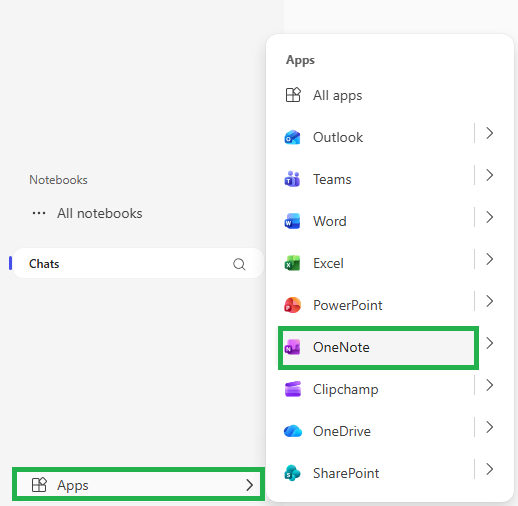Click the ellipsis beside All notebooks
Image resolution: width=518 pixels, height=506 pixels.
coord(39,213)
